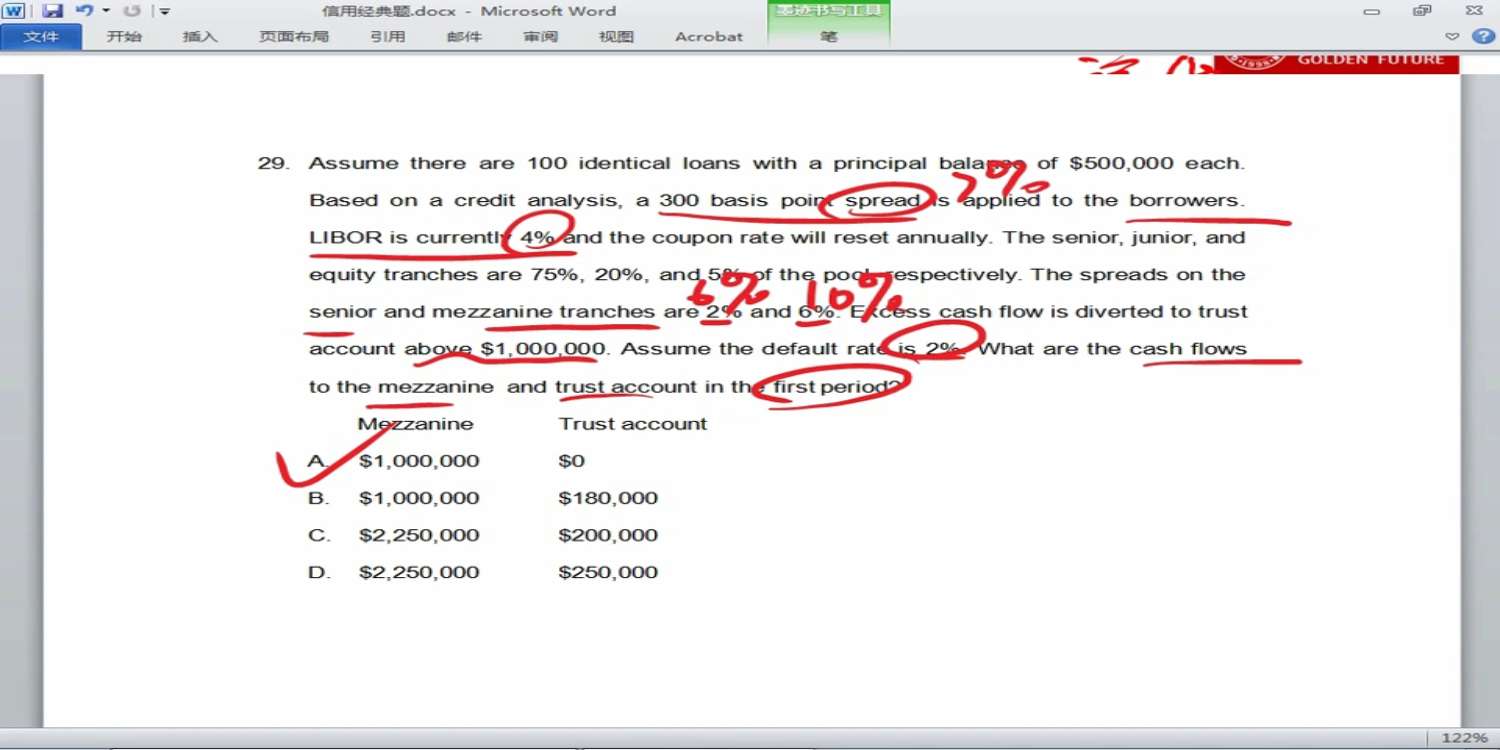
Task: Open the Acrobat ribbon tab
Action: (709, 37)
